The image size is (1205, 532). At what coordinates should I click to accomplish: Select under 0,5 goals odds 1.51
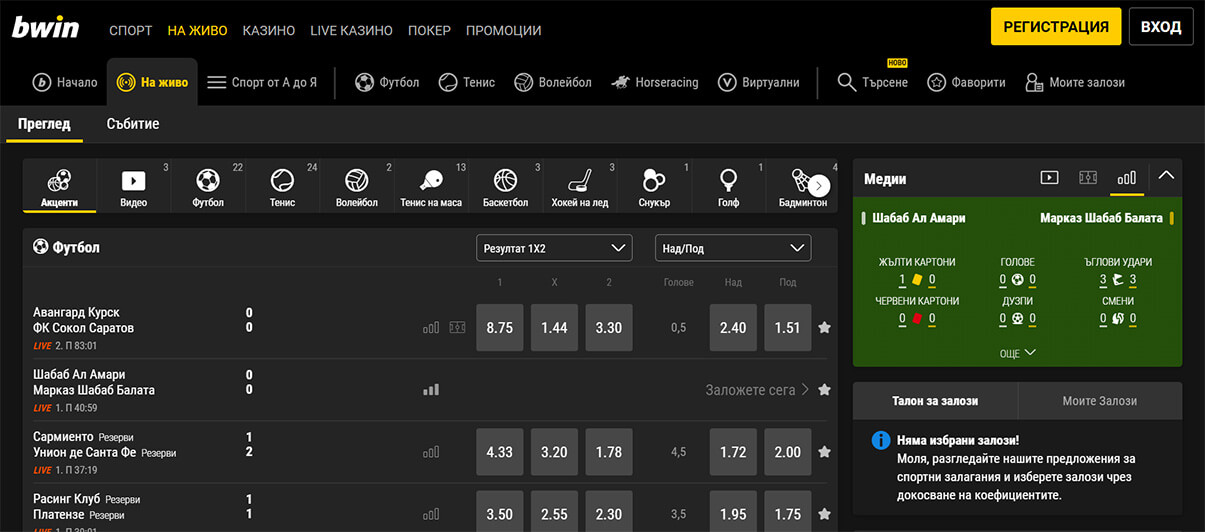(787, 327)
